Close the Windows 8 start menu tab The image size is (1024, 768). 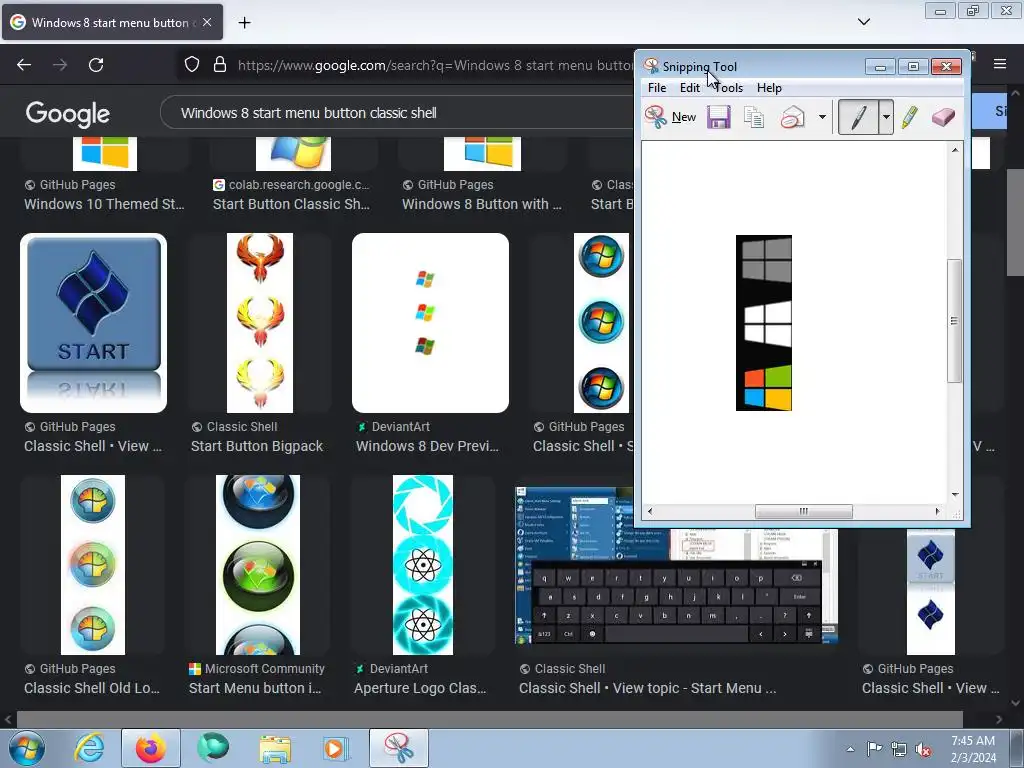pos(207,22)
